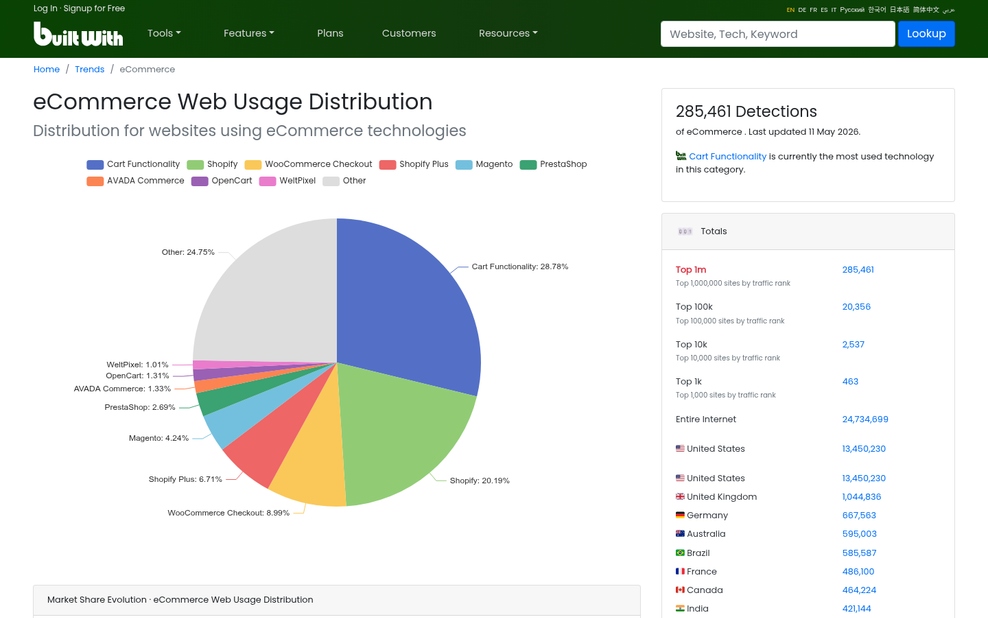This screenshot has height=618, width=988.
Task: Open the 285,461 Top 1m count
Action: point(858,270)
